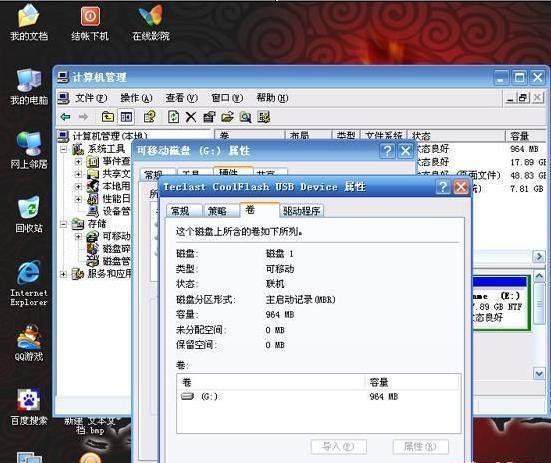Viewport: 551px width, 463px height.
Task: Switch to the 驱动程序 tab
Action: click(x=302, y=211)
